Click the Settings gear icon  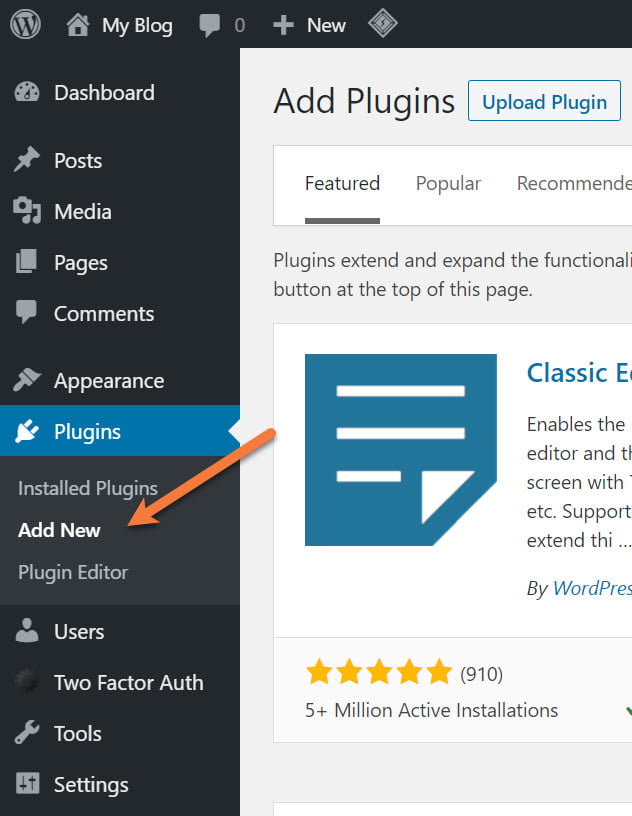tap(28, 784)
